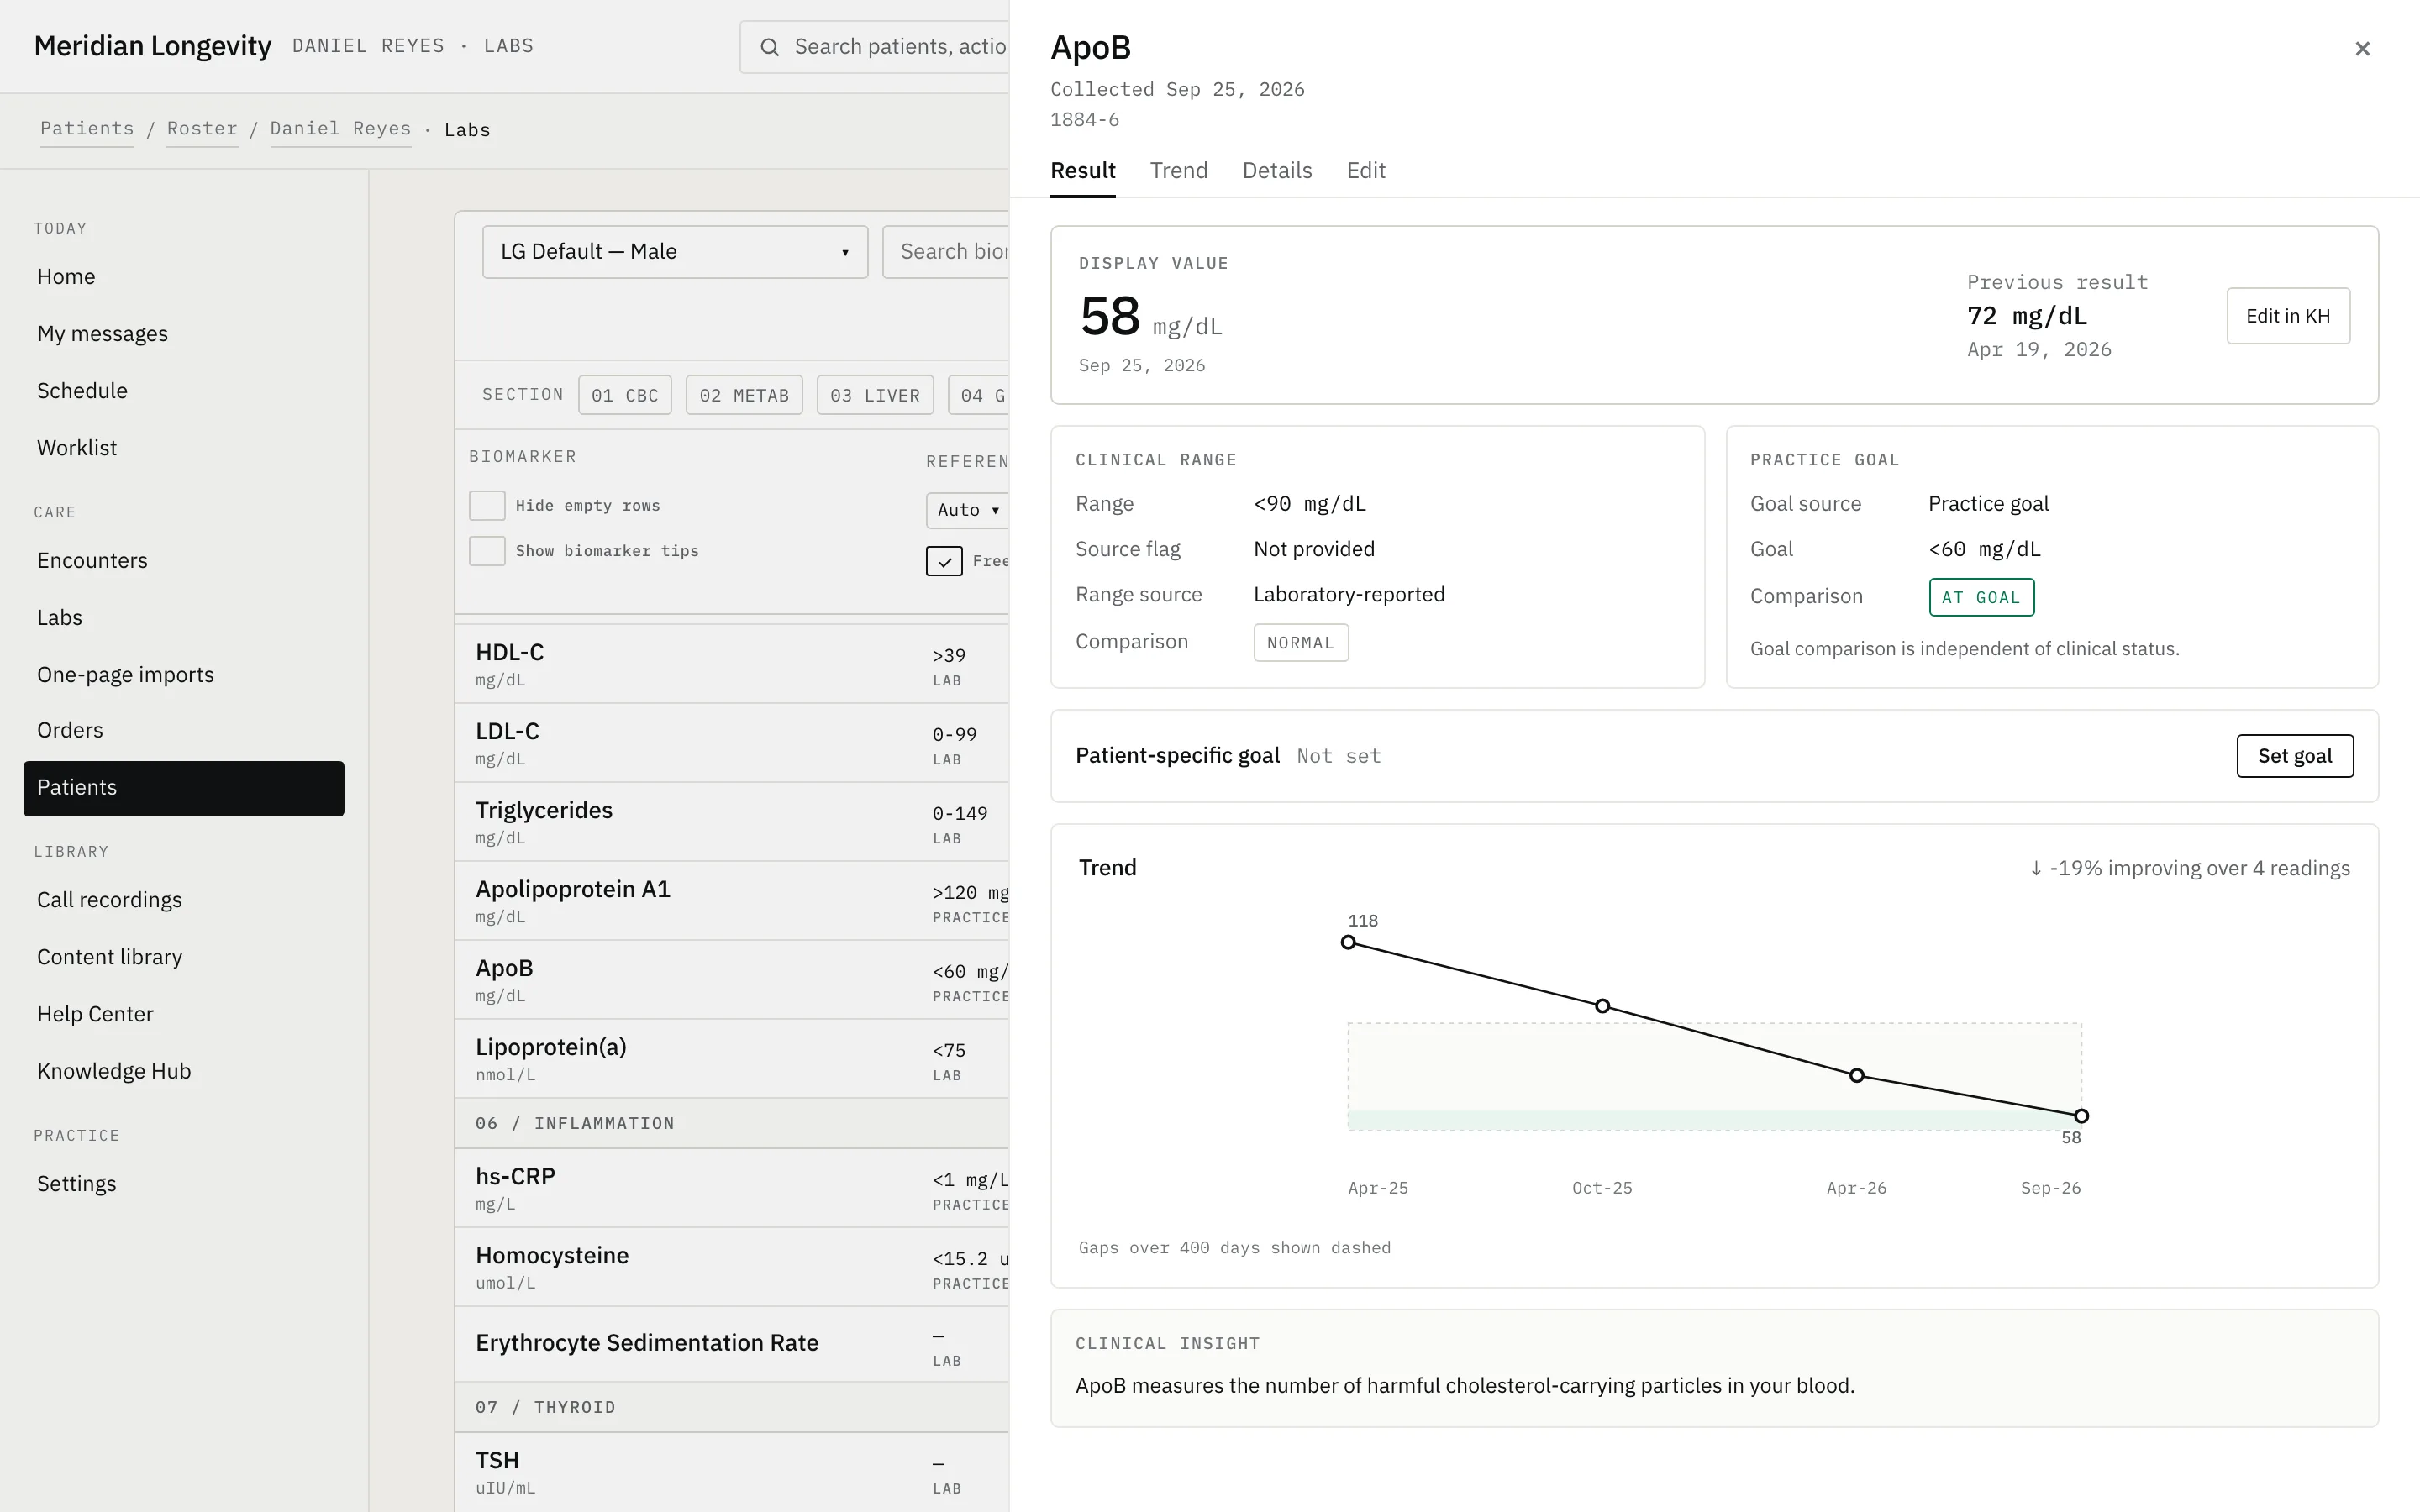Open the Auto reference dropdown
The height and width of the screenshot is (1512, 2420).
point(967,510)
